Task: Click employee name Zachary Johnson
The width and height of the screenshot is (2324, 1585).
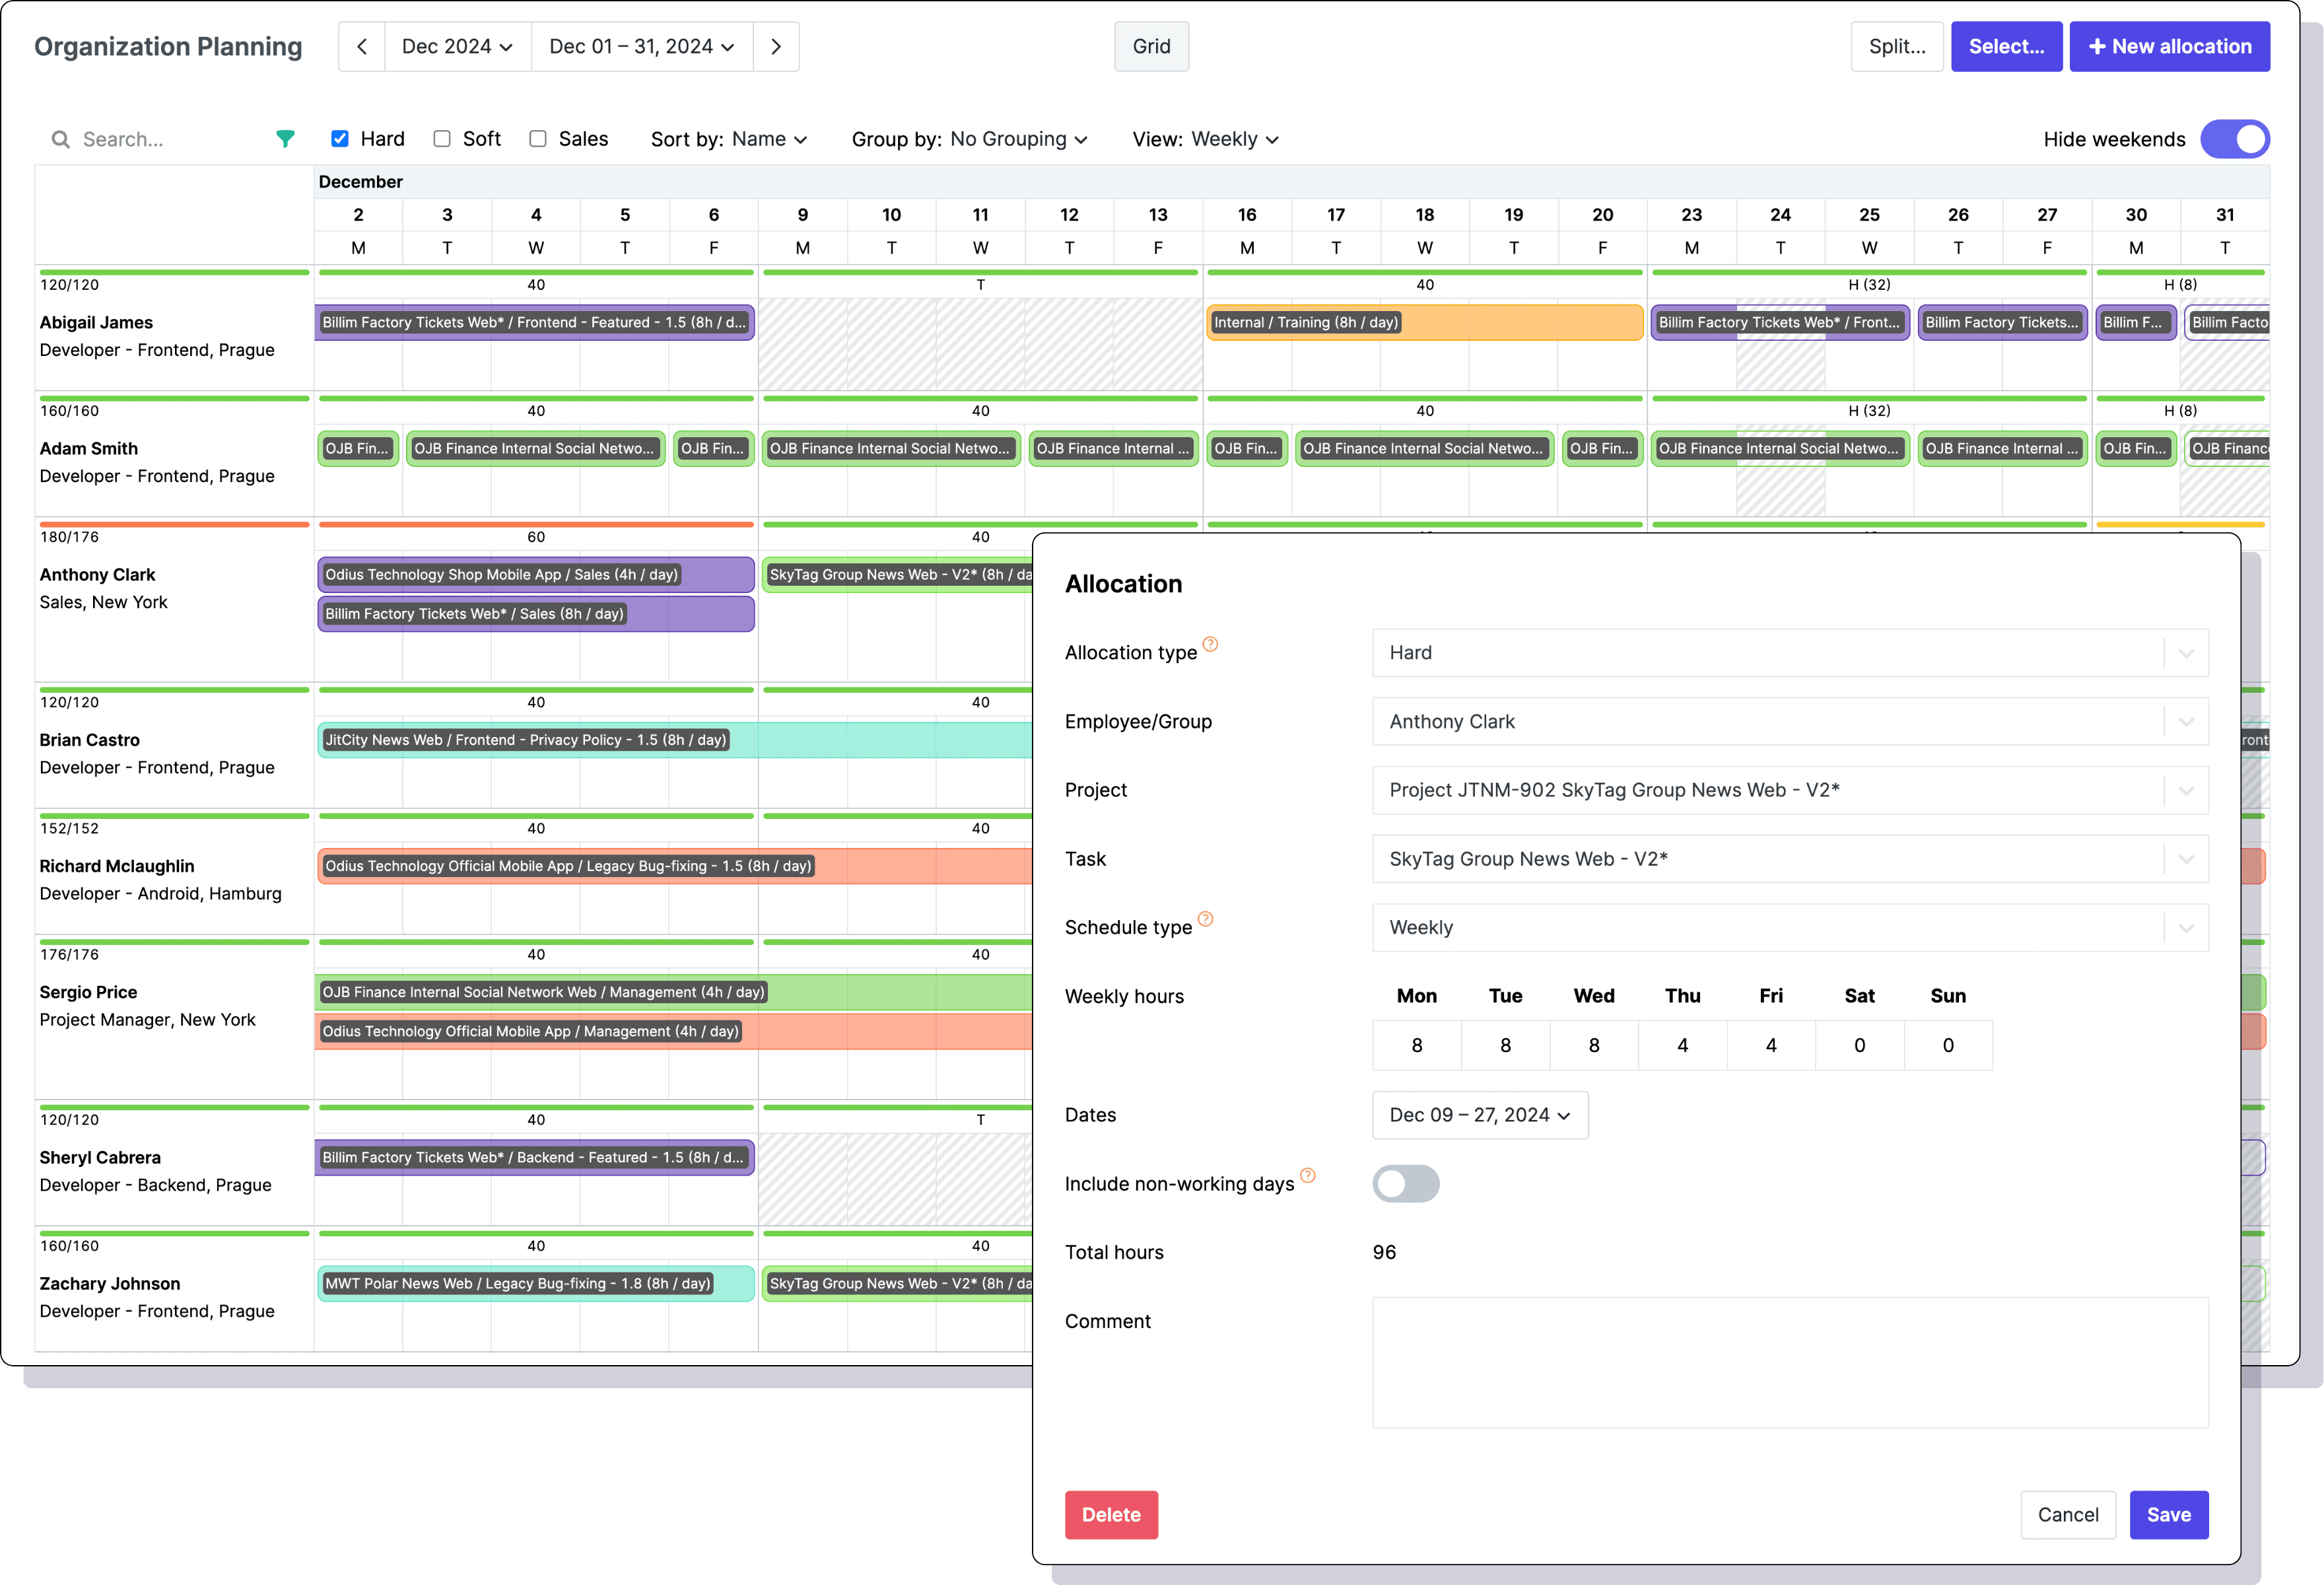Action: coord(110,1283)
